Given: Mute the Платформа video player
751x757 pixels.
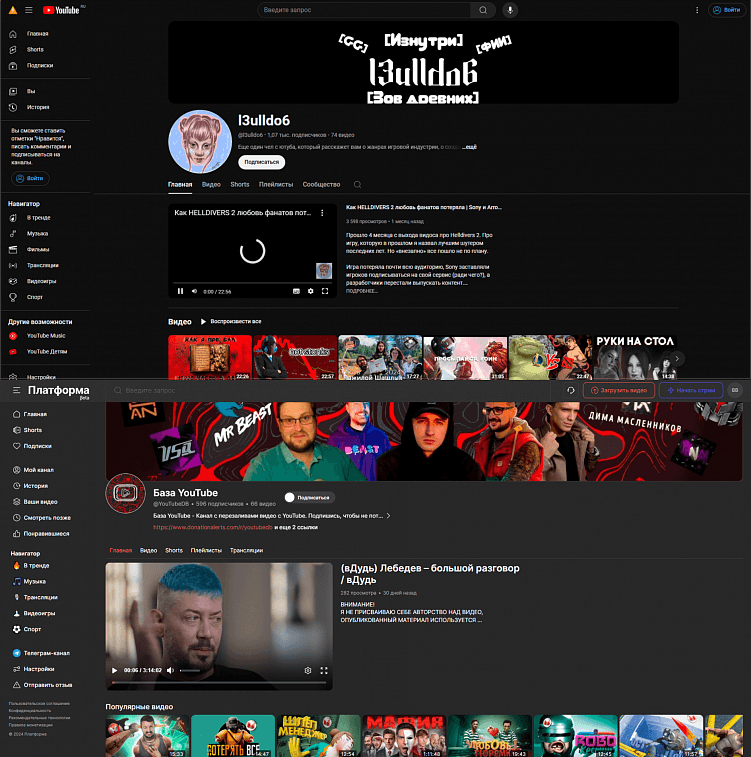Looking at the screenshot, I should coord(170,671).
